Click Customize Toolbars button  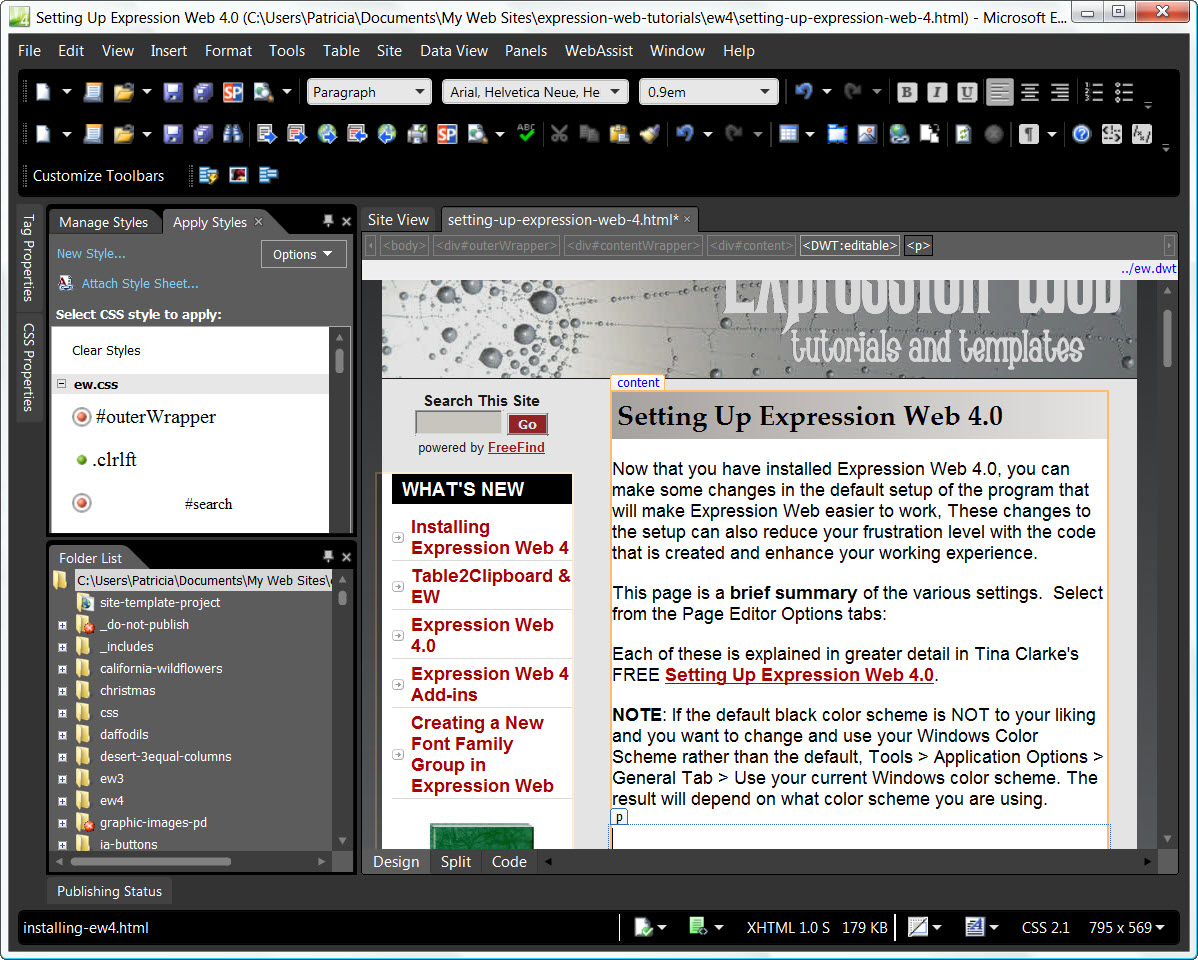(99, 176)
